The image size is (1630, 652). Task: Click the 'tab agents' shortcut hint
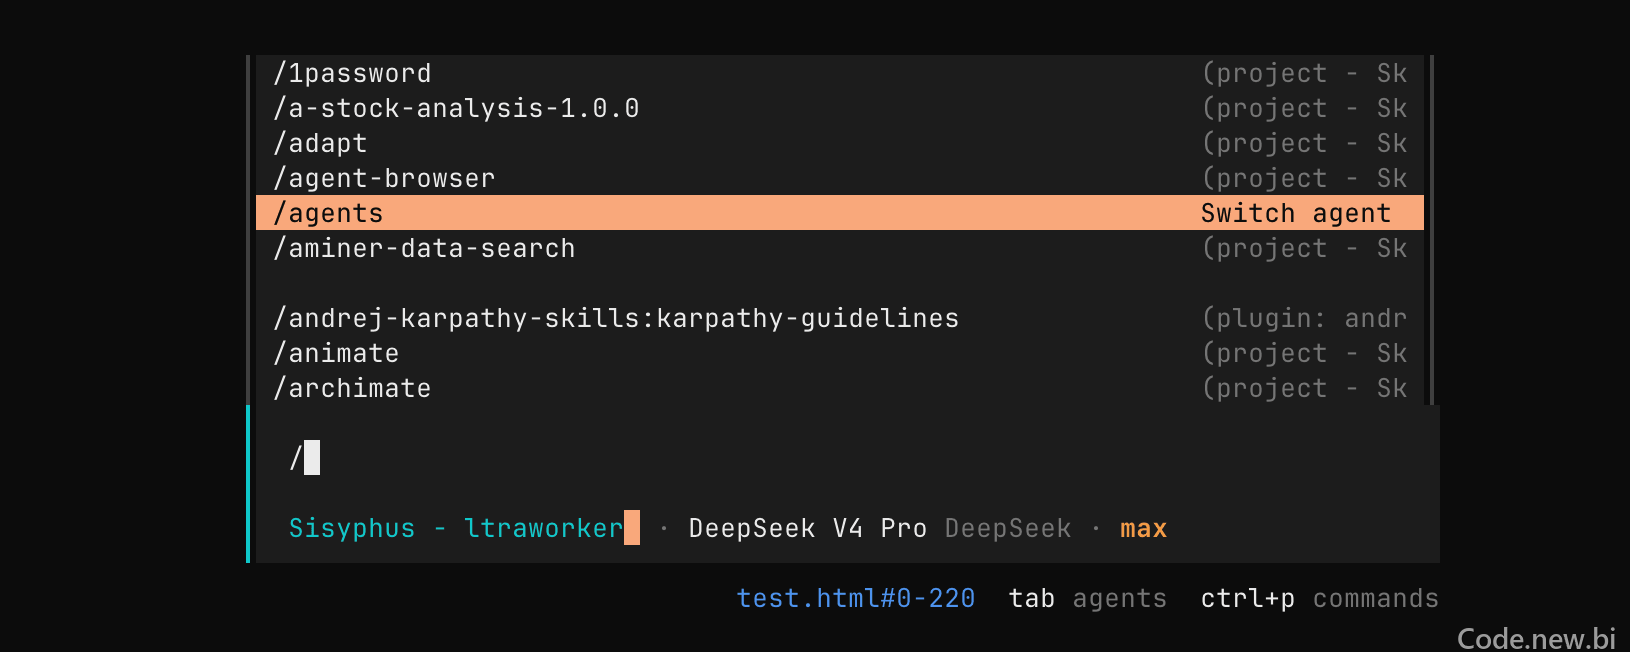(1088, 598)
